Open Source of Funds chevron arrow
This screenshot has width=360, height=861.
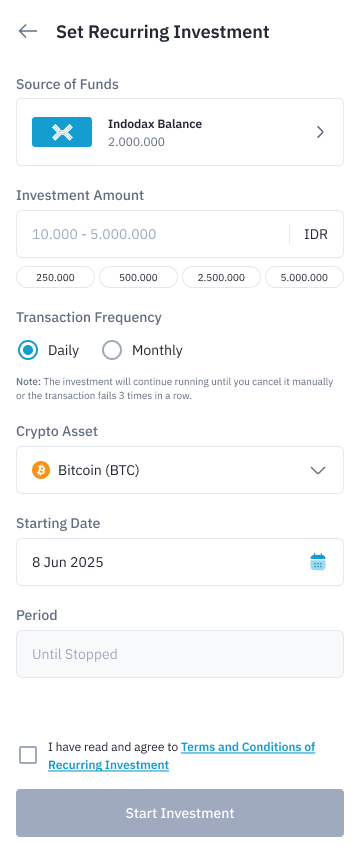click(320, 132)
